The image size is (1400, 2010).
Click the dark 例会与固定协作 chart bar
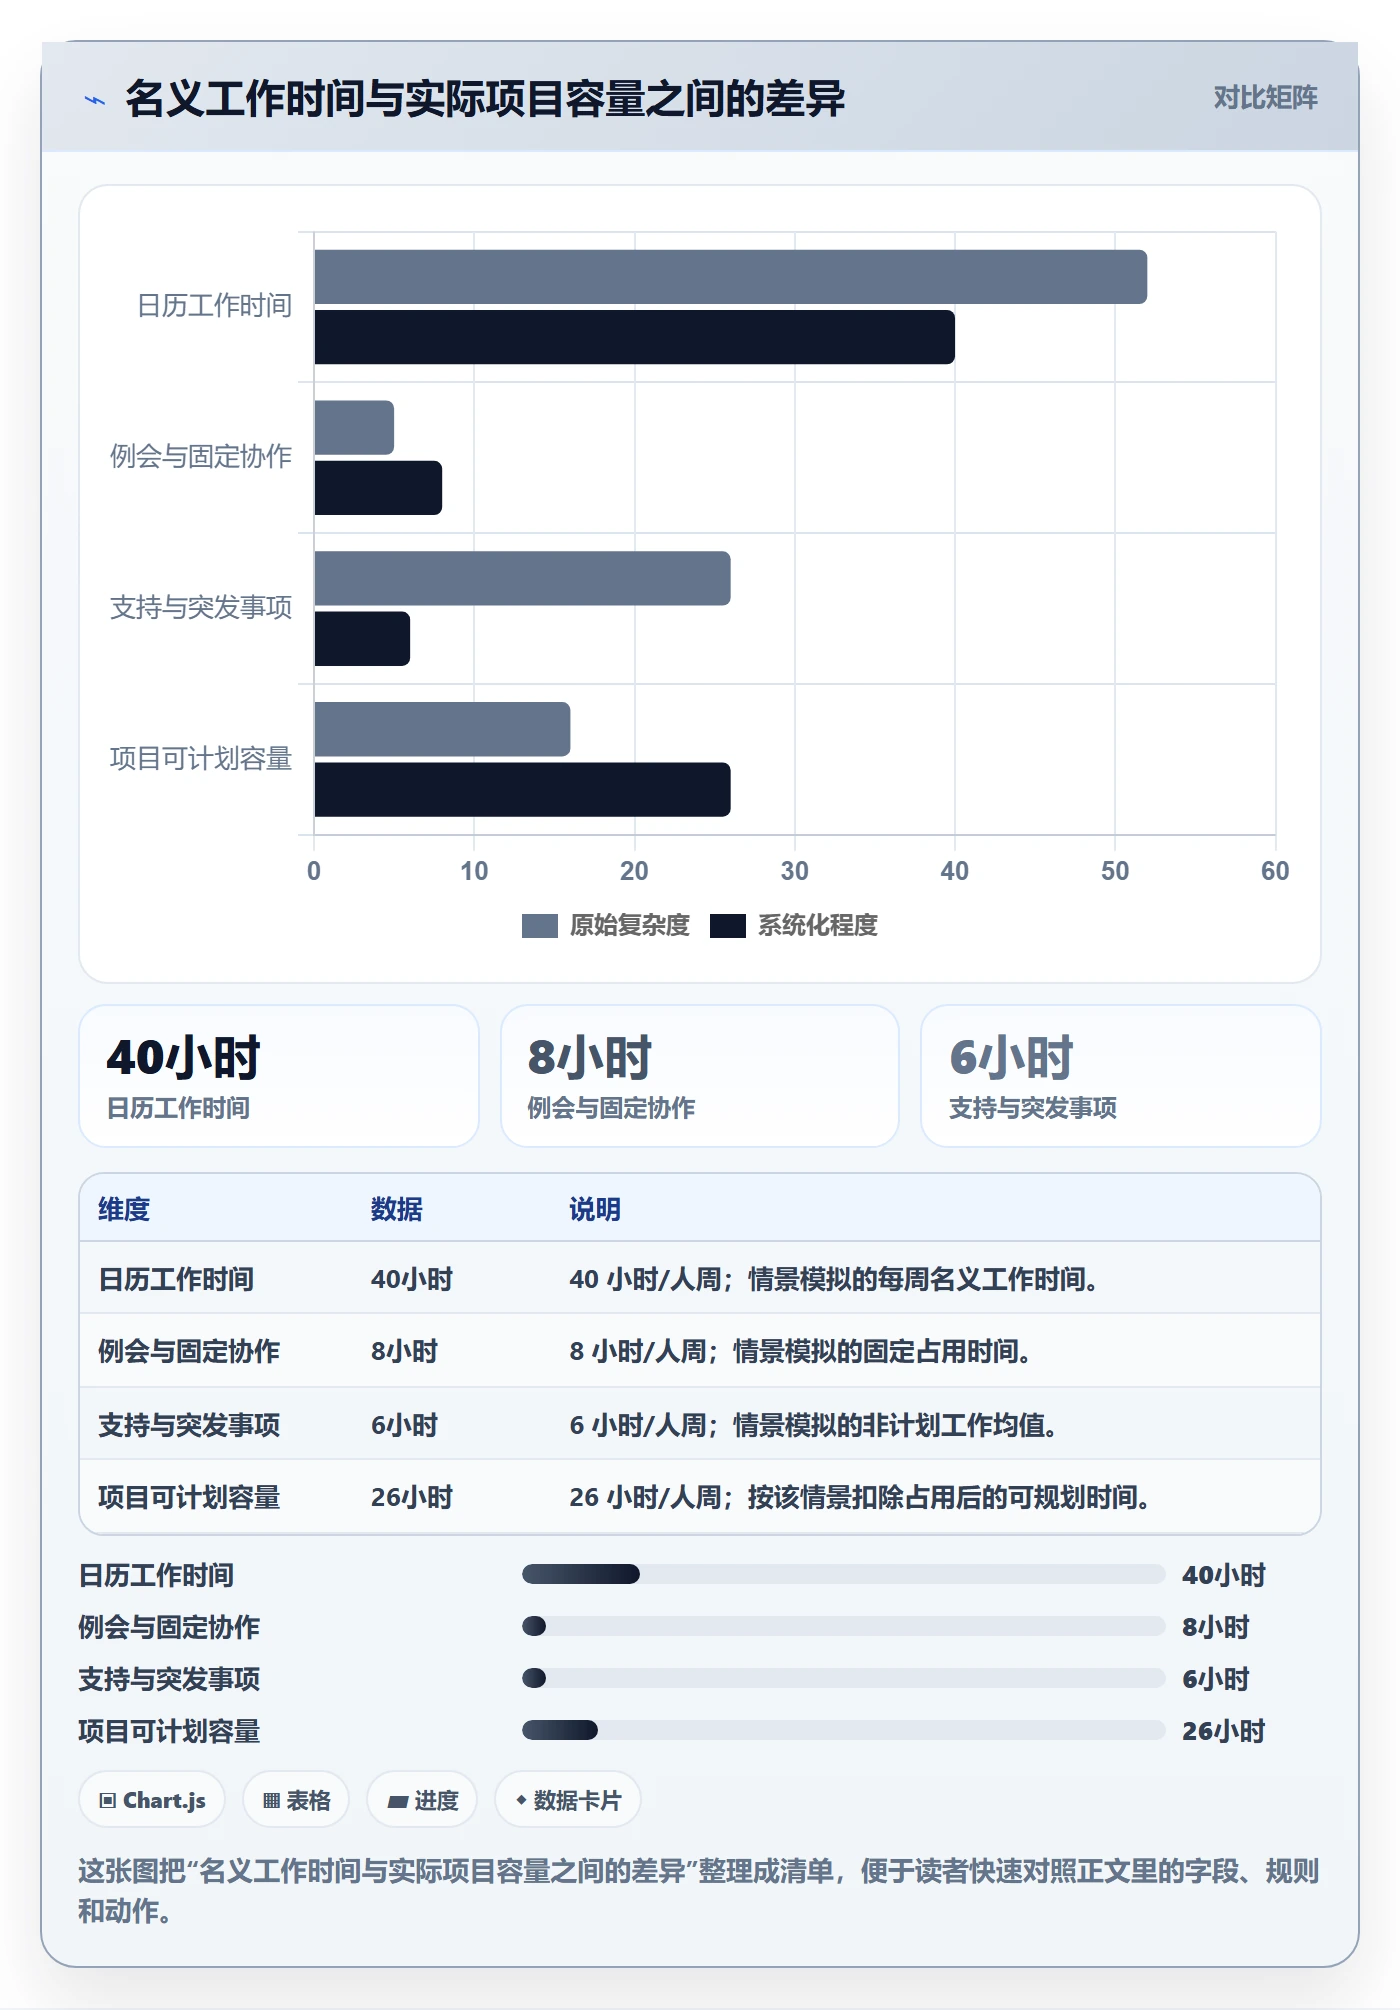[378, 488]
